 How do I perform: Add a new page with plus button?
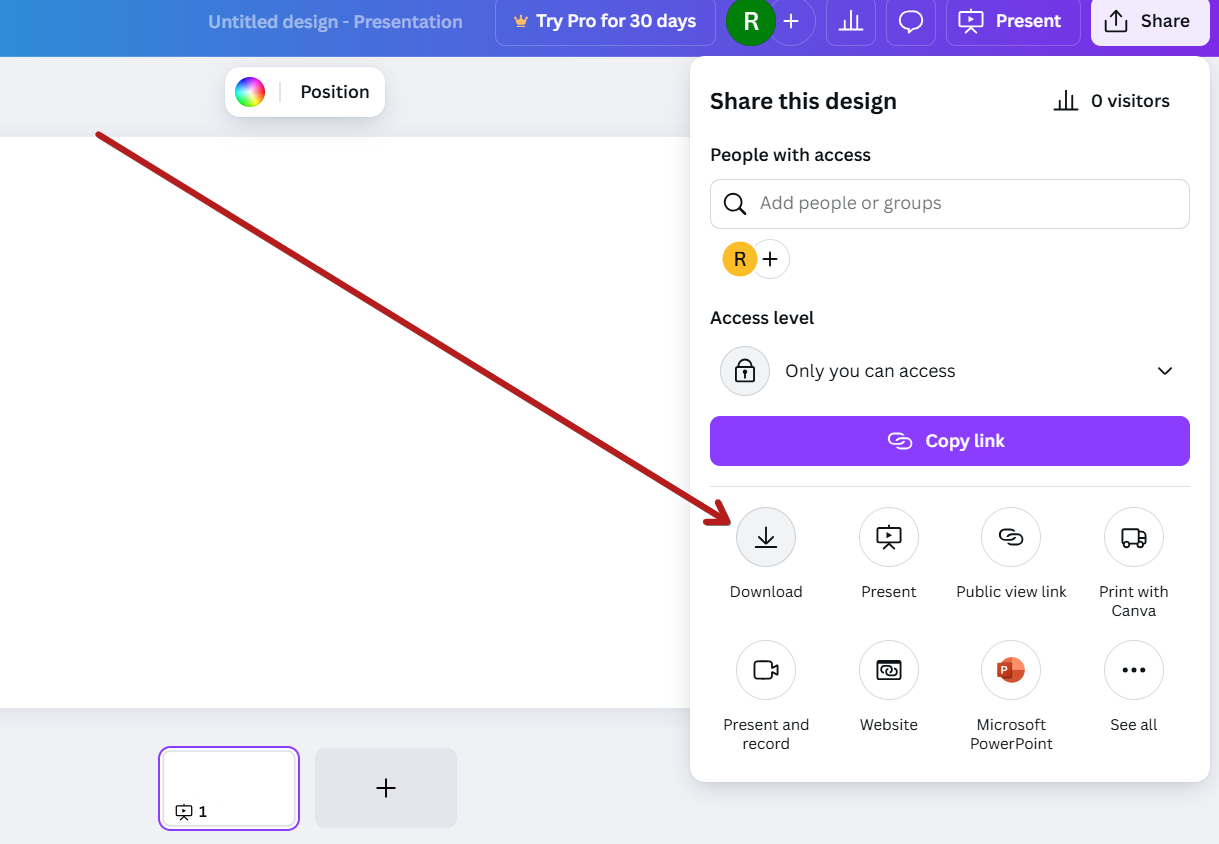(x=386, y=788)
